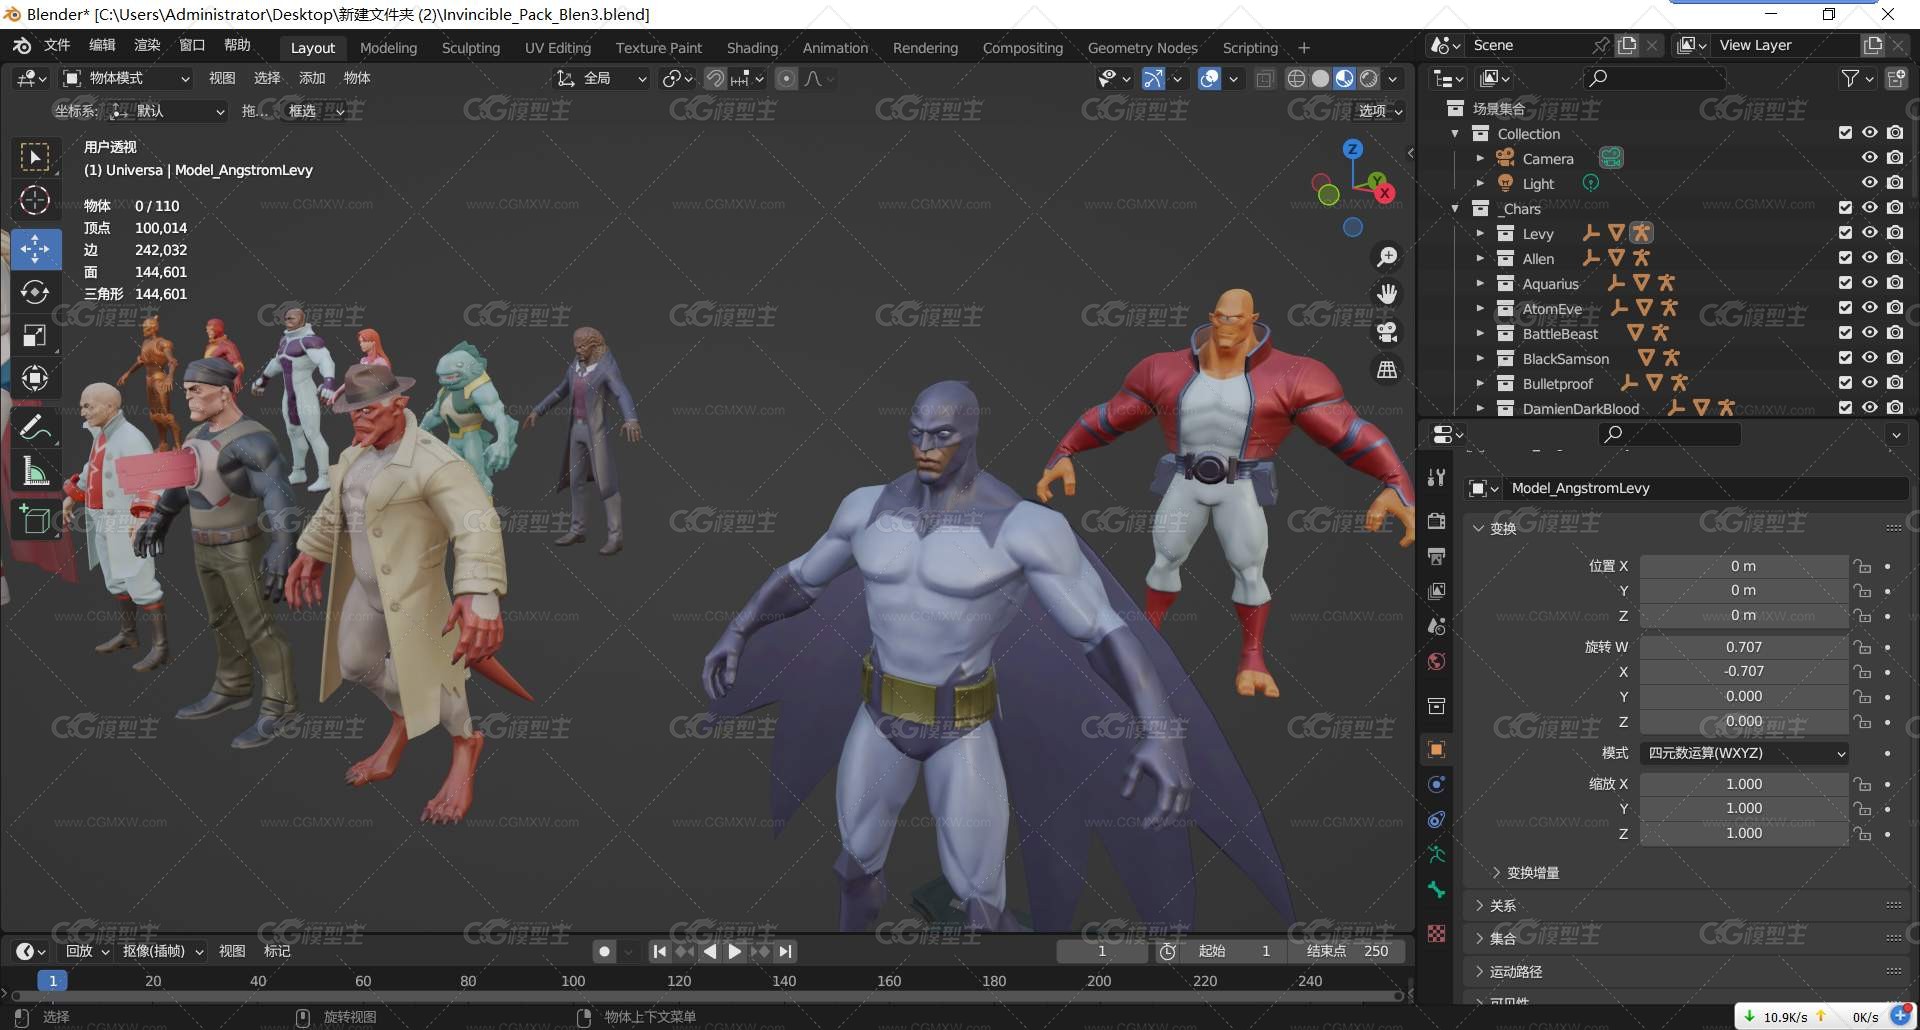Select the Add Cube tool
Screen dimensions: 1920x1030
[x=35, y=520]
